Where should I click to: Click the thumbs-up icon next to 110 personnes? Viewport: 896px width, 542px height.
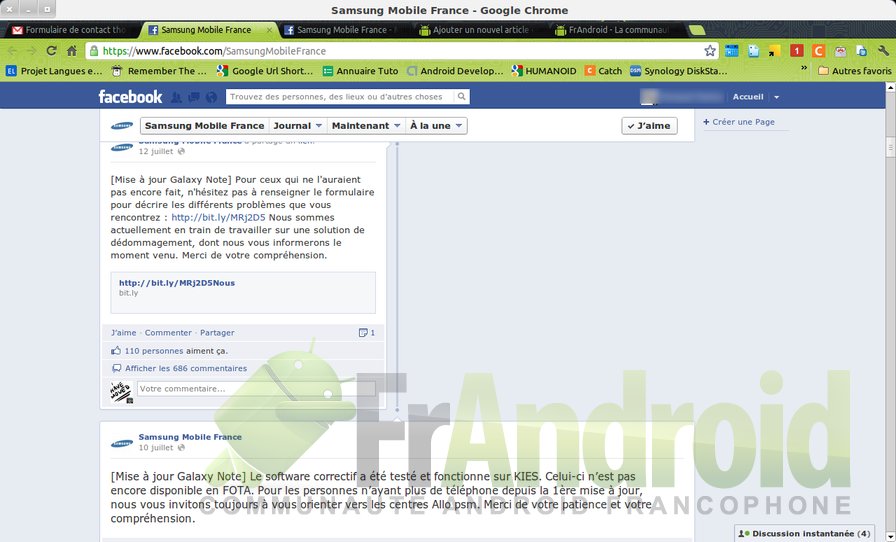[x=116, y=350]
